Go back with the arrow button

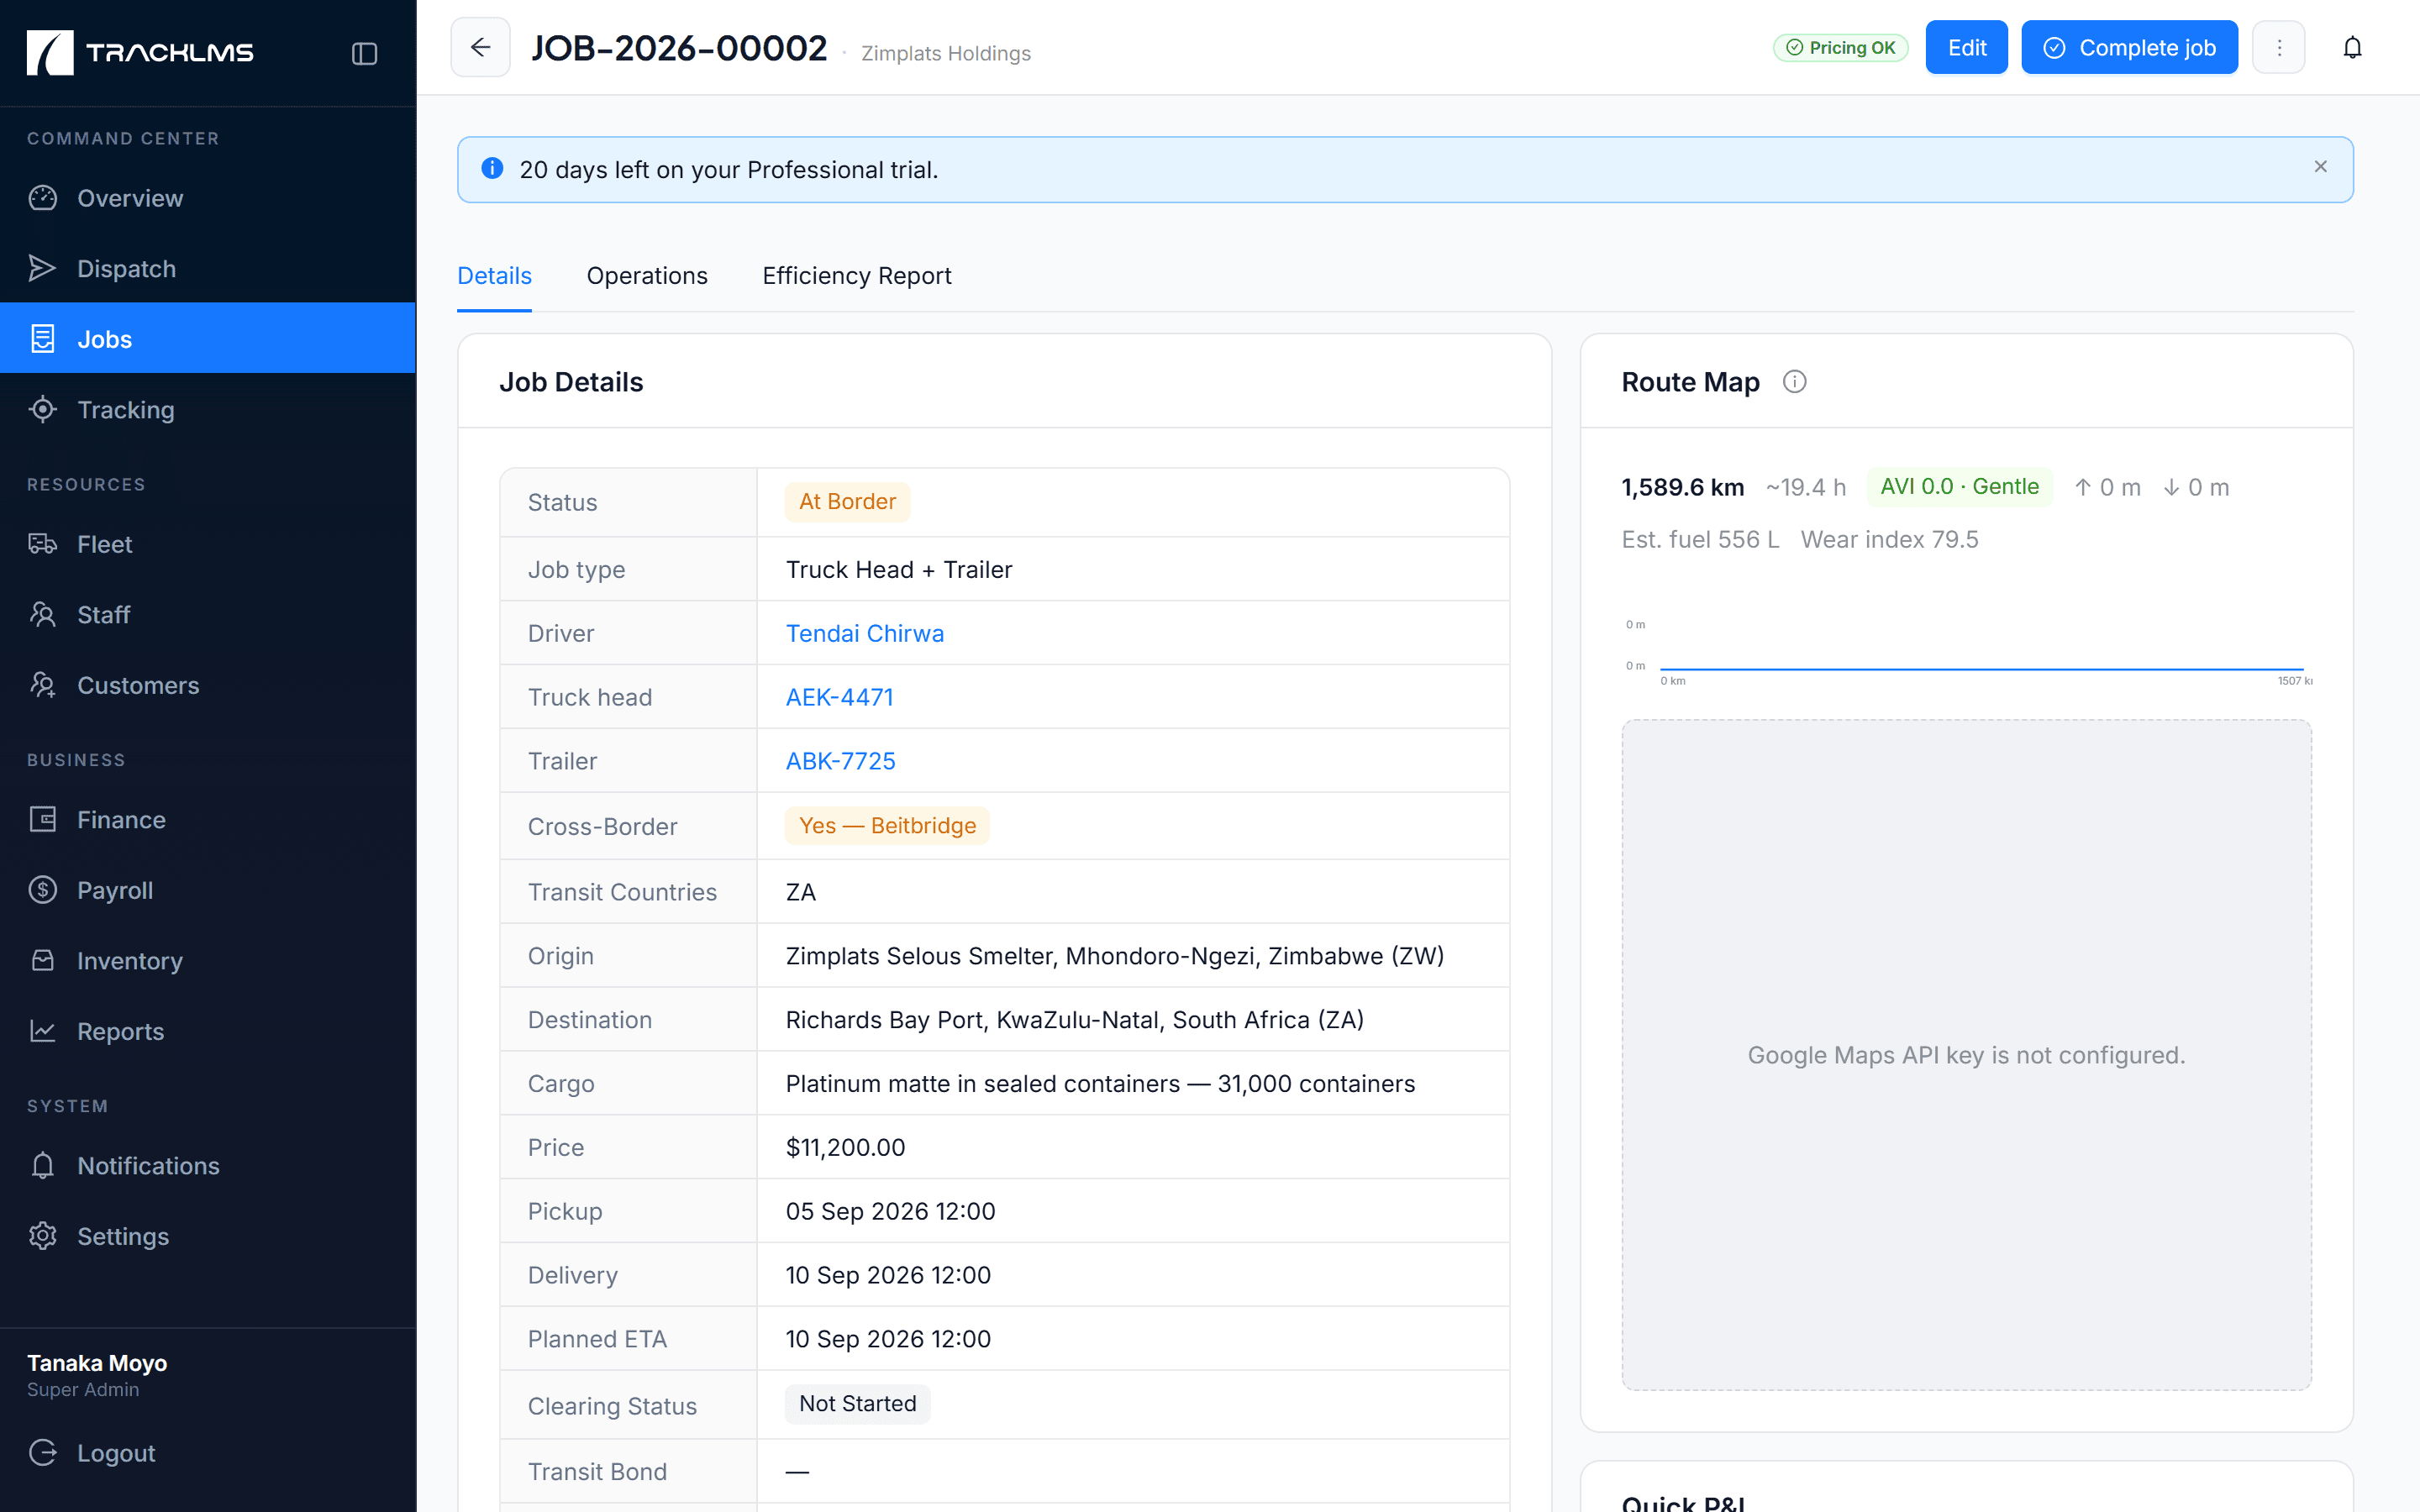tap(480, 47)
